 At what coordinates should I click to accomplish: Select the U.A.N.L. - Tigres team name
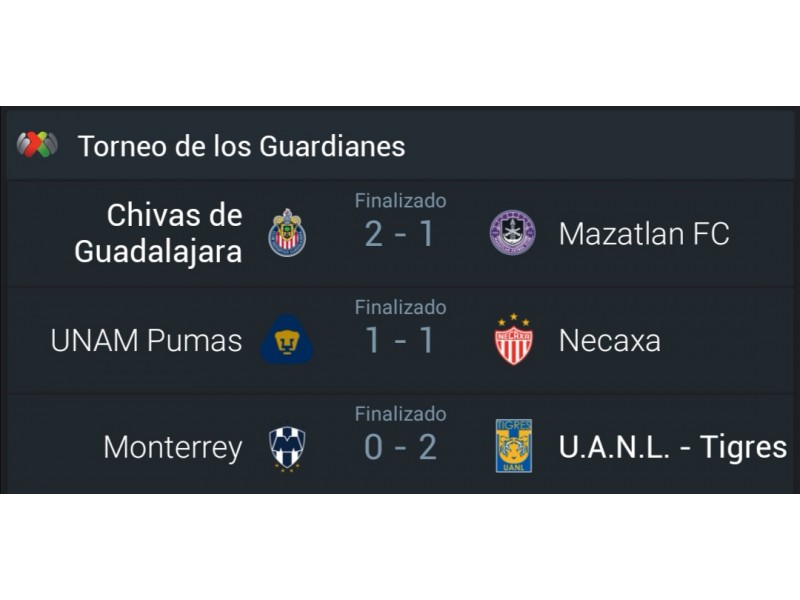click(673, 447)
